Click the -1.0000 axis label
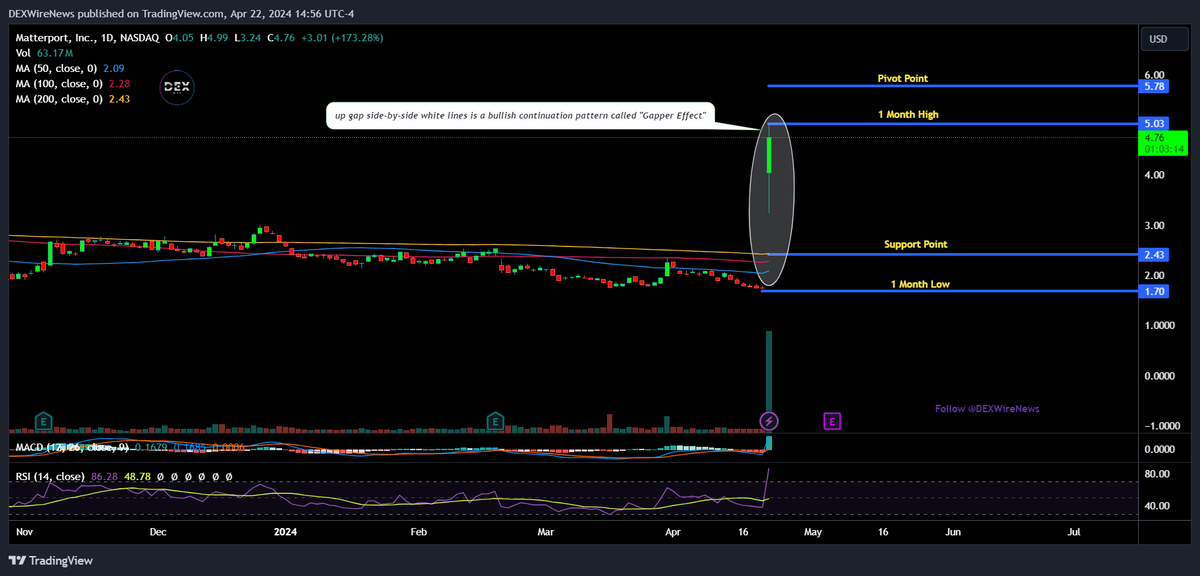The width and height of the screenshot is (1200, 576). [x=1160, y=426]
